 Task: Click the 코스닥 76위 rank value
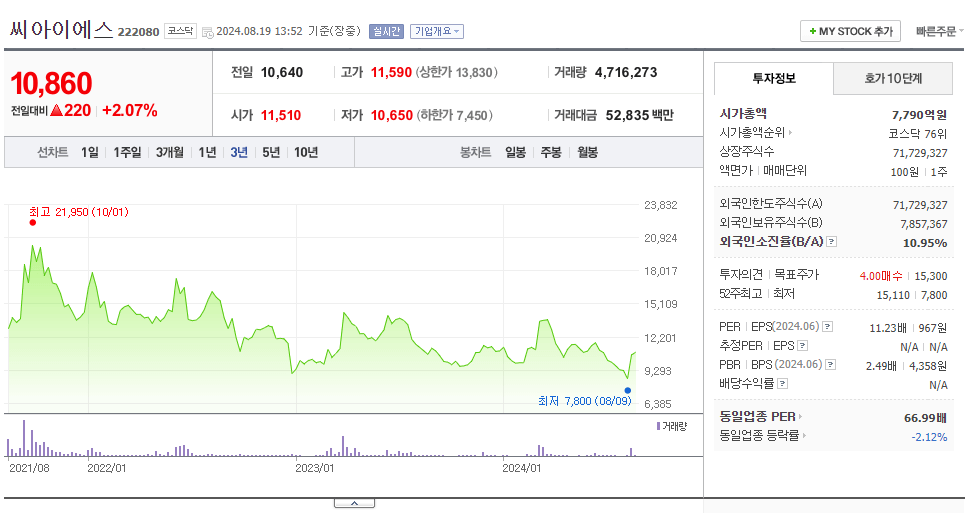pyautogui.click(x=918, y=134)
